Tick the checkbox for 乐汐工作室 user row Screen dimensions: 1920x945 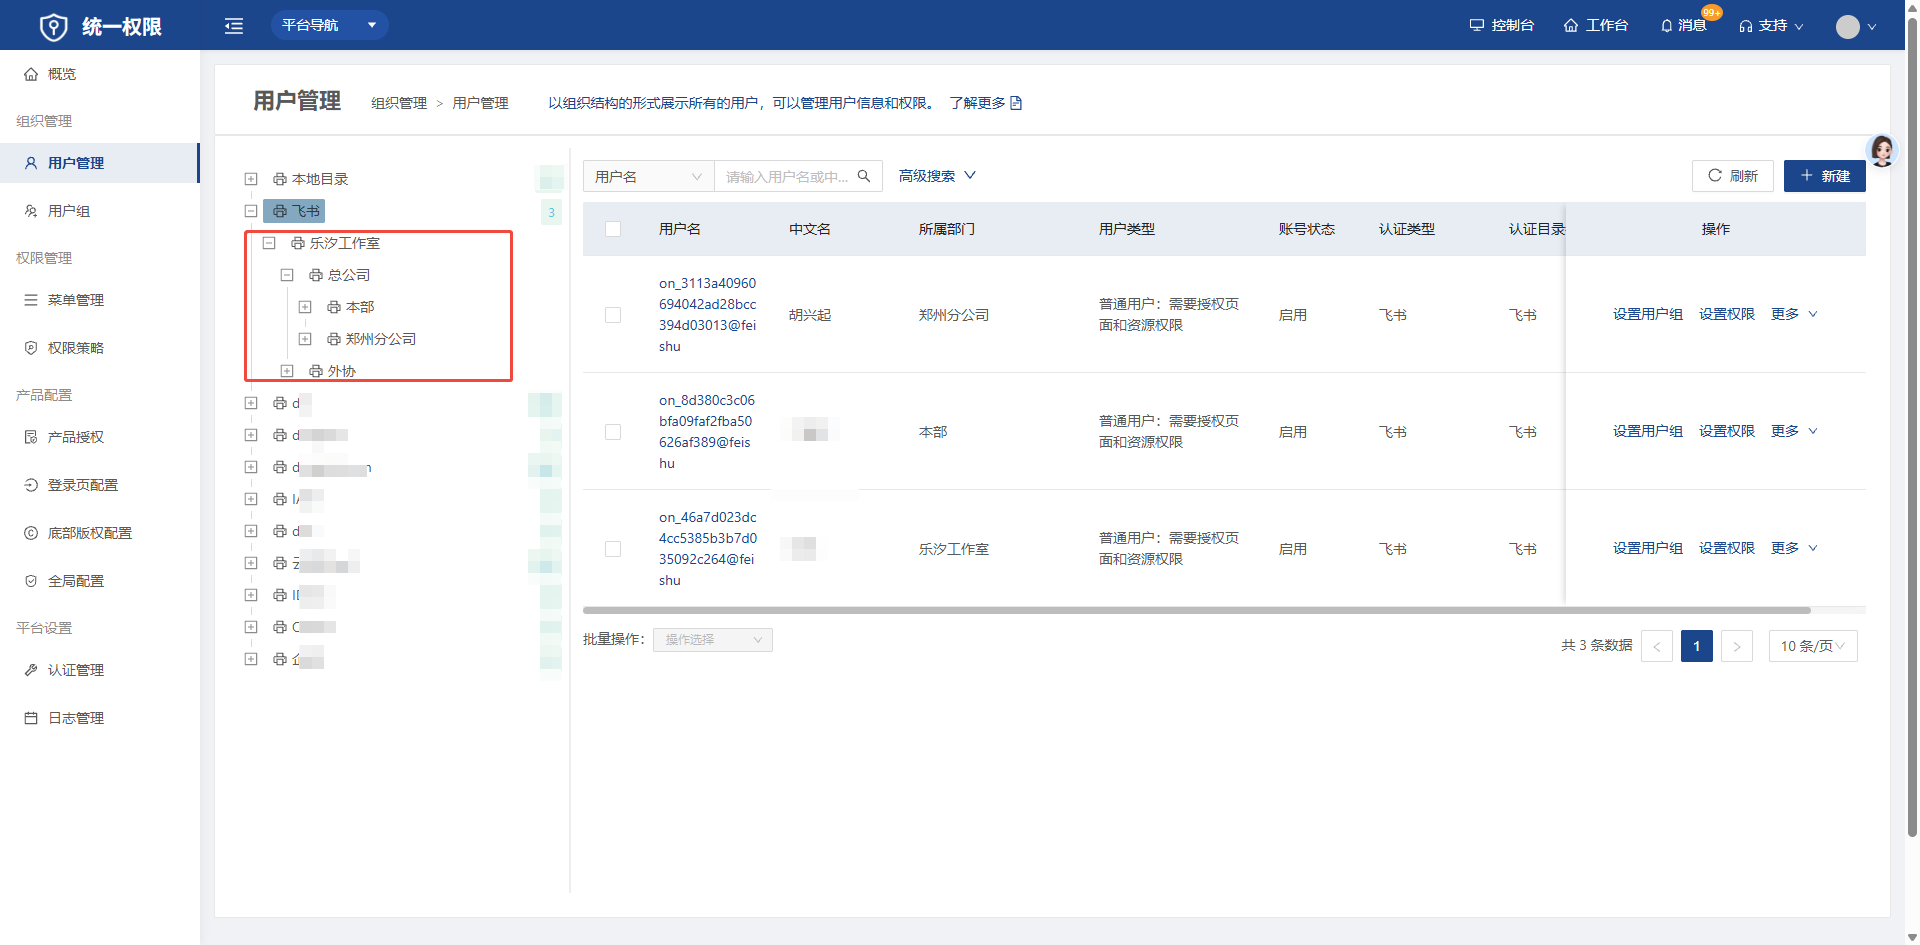tap(613, 549)
